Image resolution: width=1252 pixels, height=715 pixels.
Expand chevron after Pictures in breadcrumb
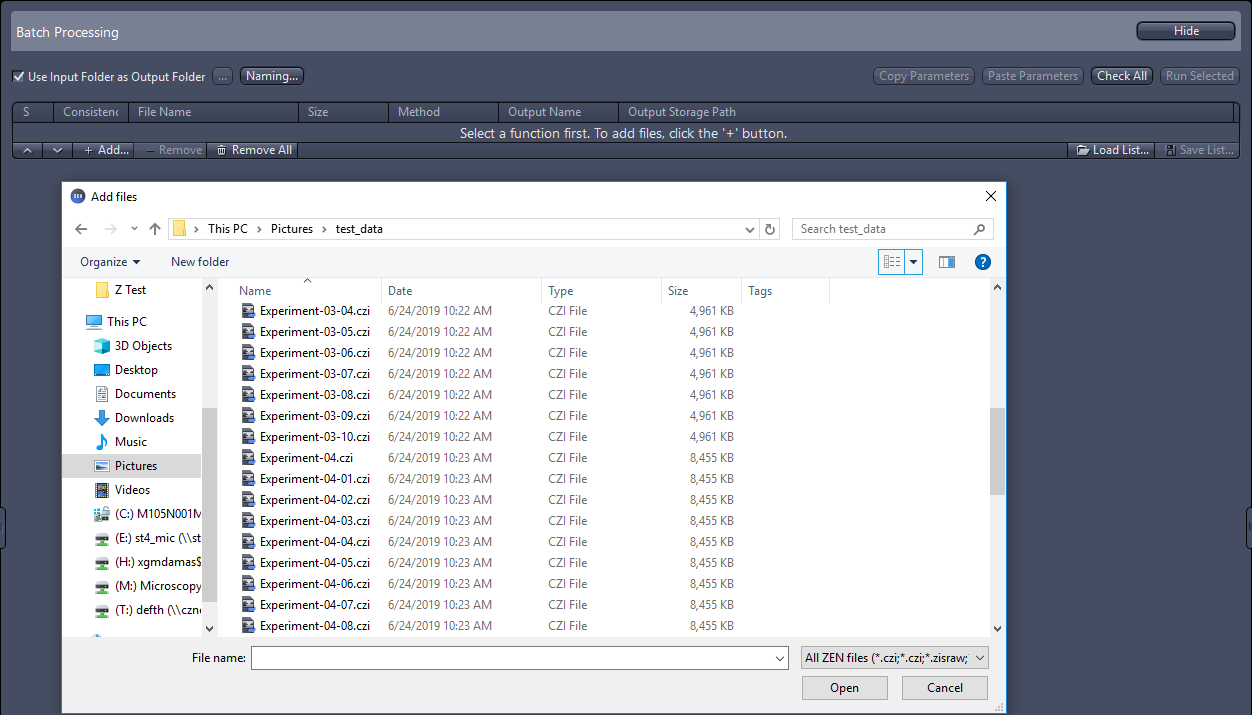point(324,229)
